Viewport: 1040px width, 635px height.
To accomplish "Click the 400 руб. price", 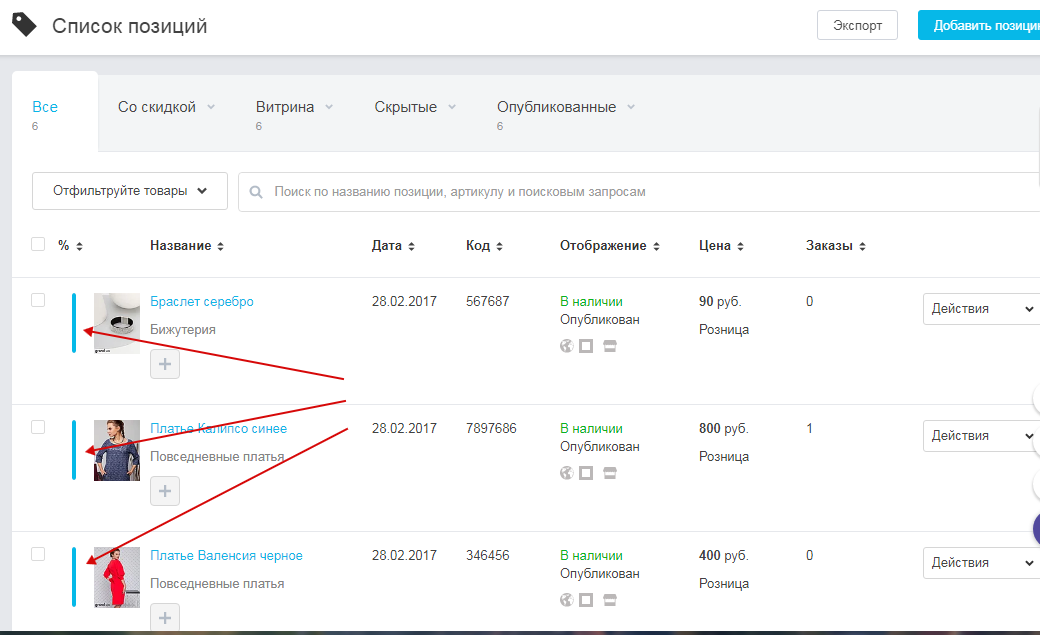I will (724, 555).
